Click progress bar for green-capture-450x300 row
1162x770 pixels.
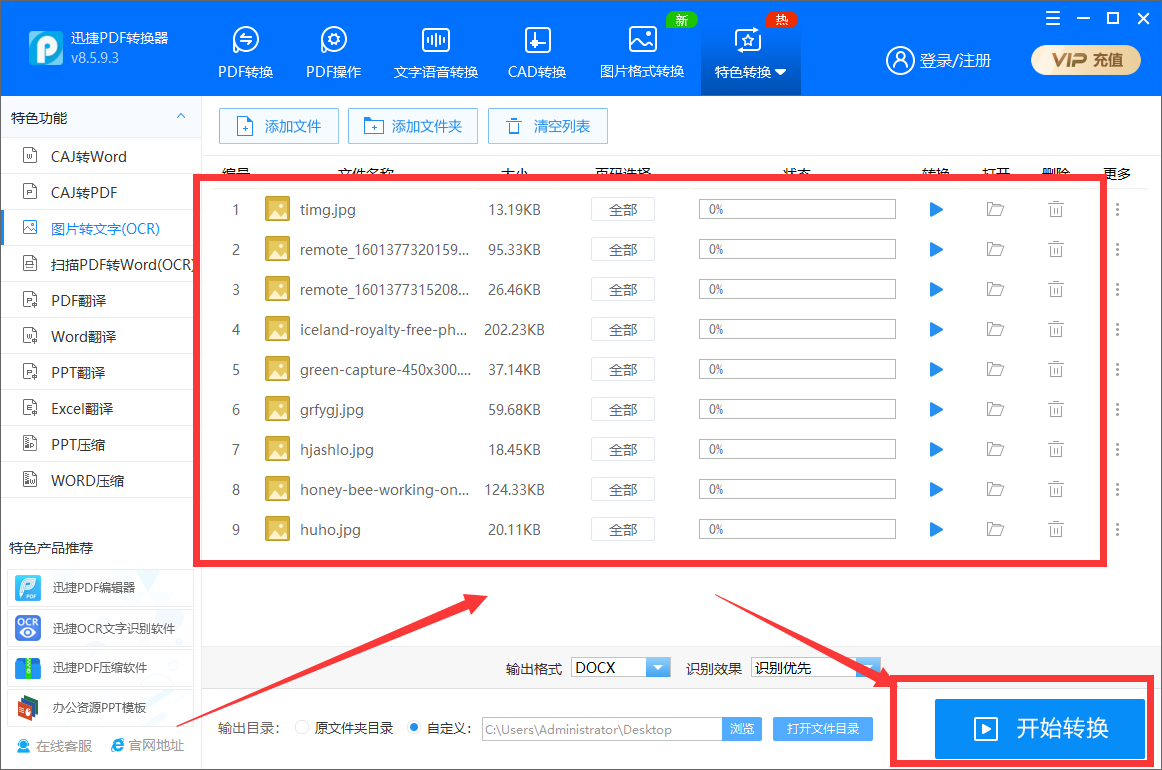pos(797,369)
